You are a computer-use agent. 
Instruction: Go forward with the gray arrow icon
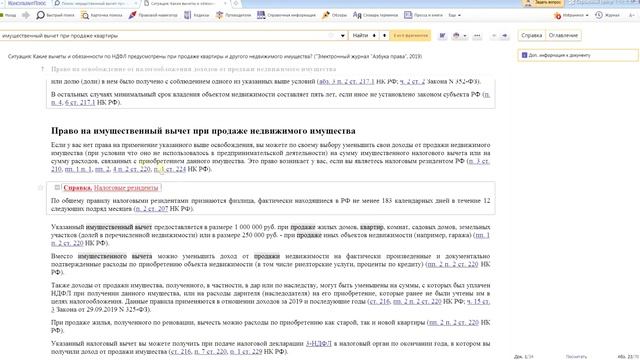26,15
